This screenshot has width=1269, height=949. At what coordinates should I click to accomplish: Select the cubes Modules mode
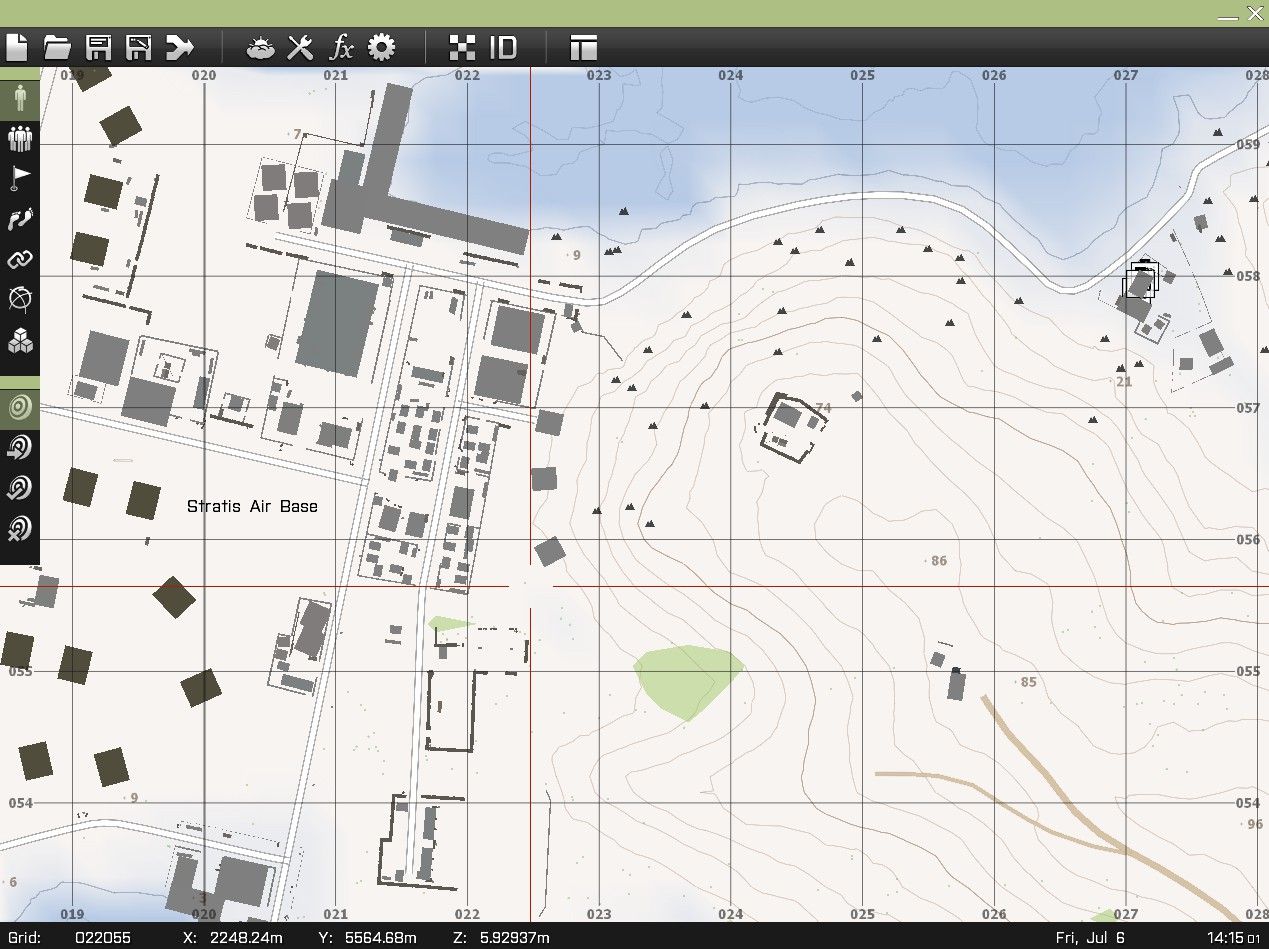point(20,342)
